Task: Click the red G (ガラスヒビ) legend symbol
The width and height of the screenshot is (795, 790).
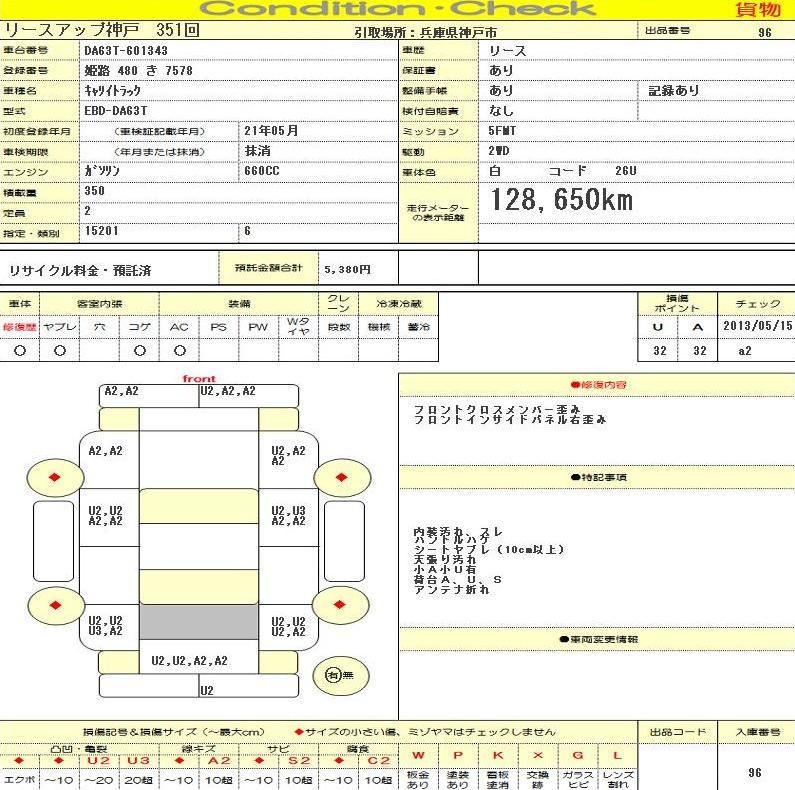Action: (x=577, y=755)
